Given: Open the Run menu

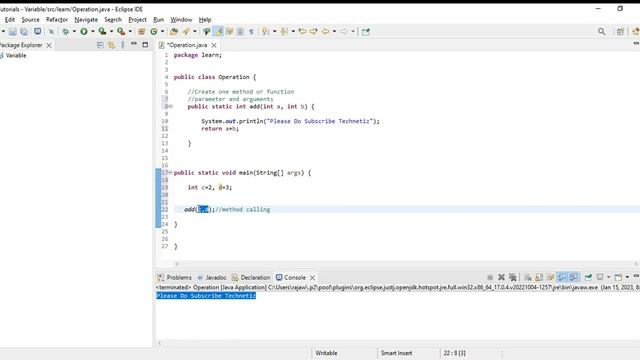Looking at the screenshot, I should (x=158, y=20).
